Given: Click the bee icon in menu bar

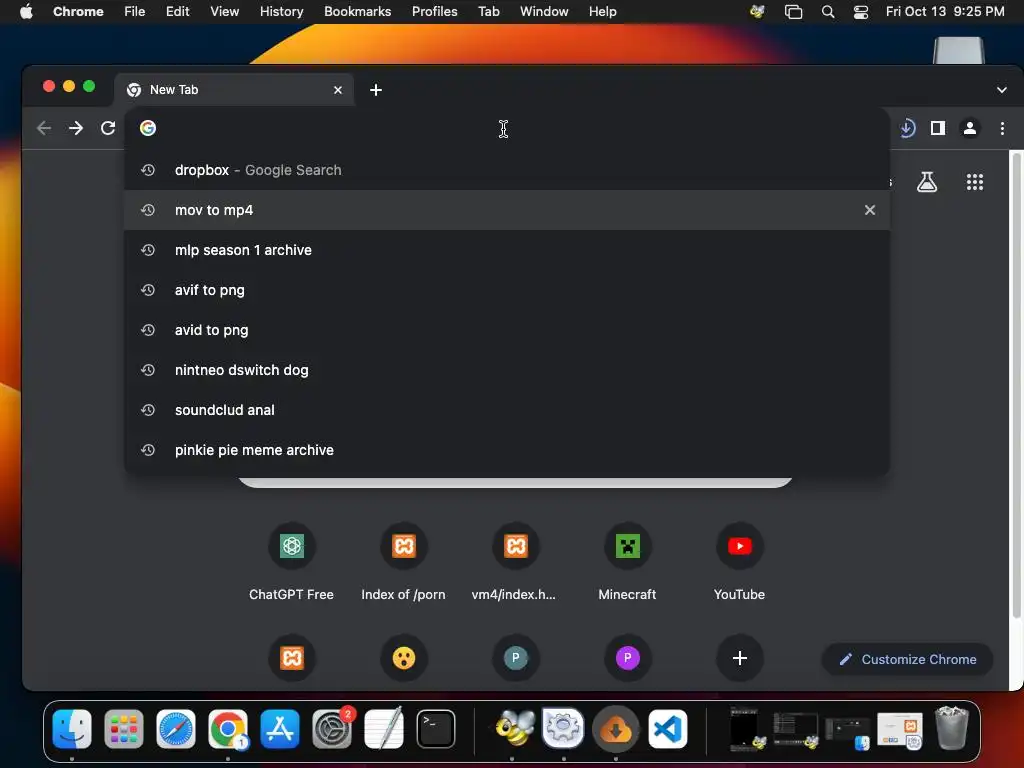Looking at the screenshot, I should [x=758, y=12].
